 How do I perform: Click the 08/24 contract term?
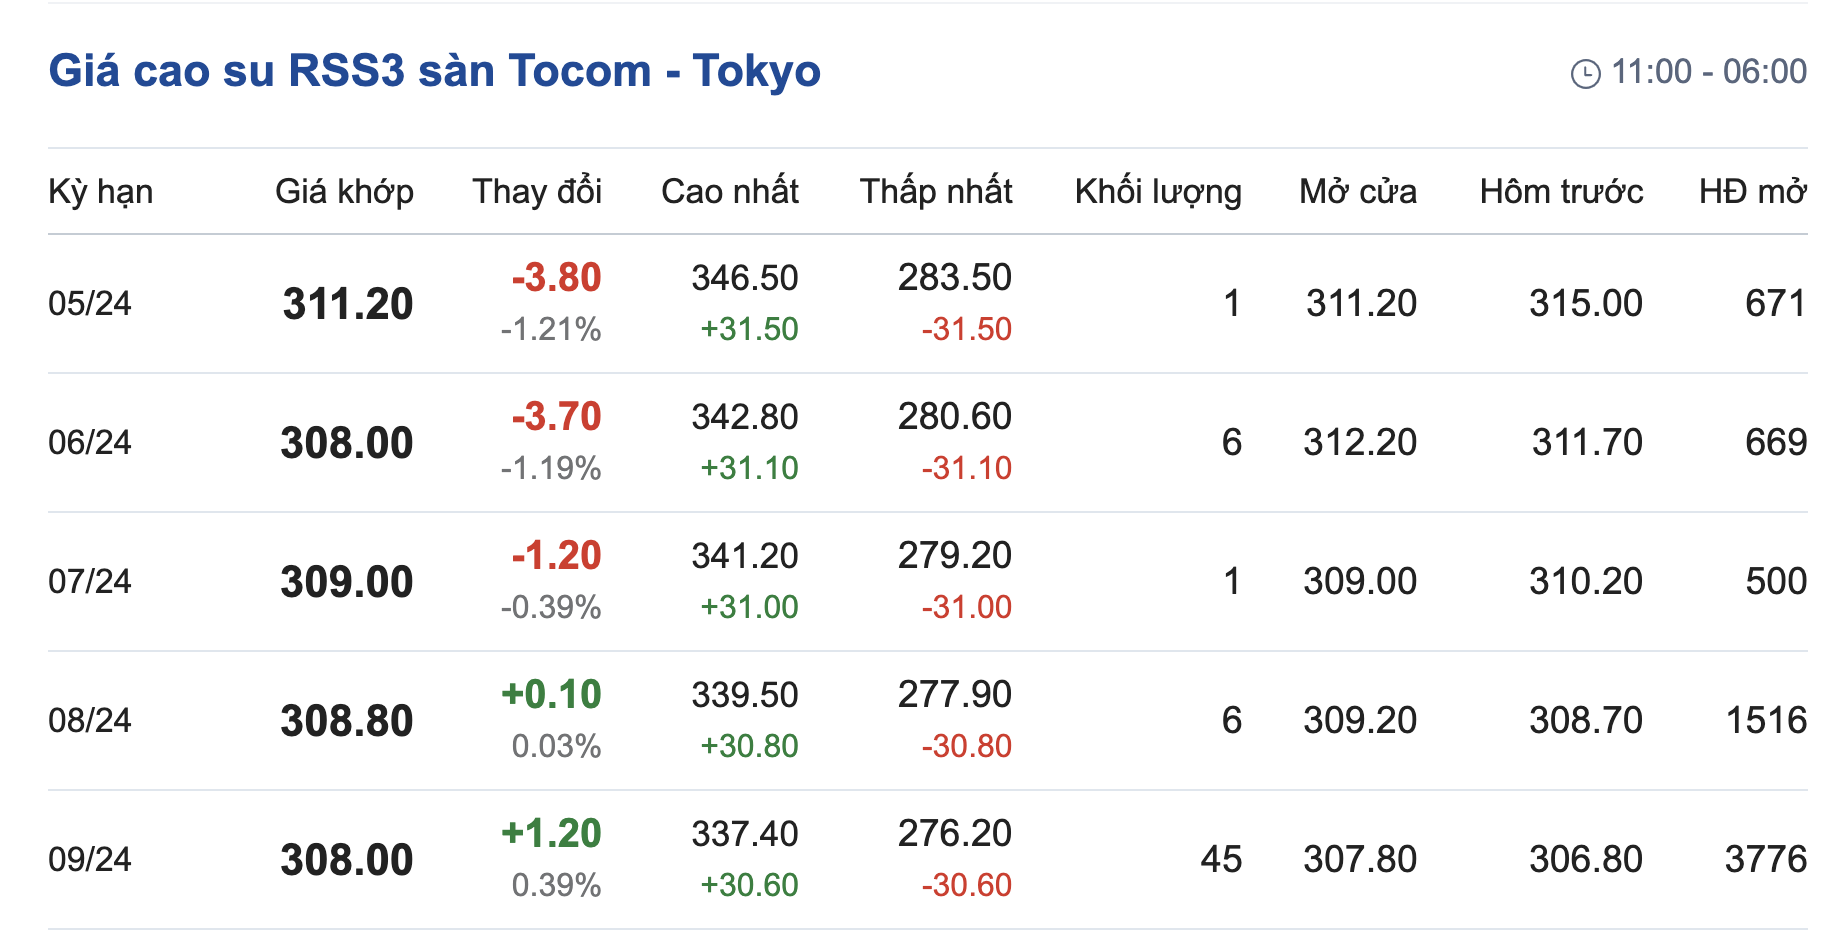(90, 720)
